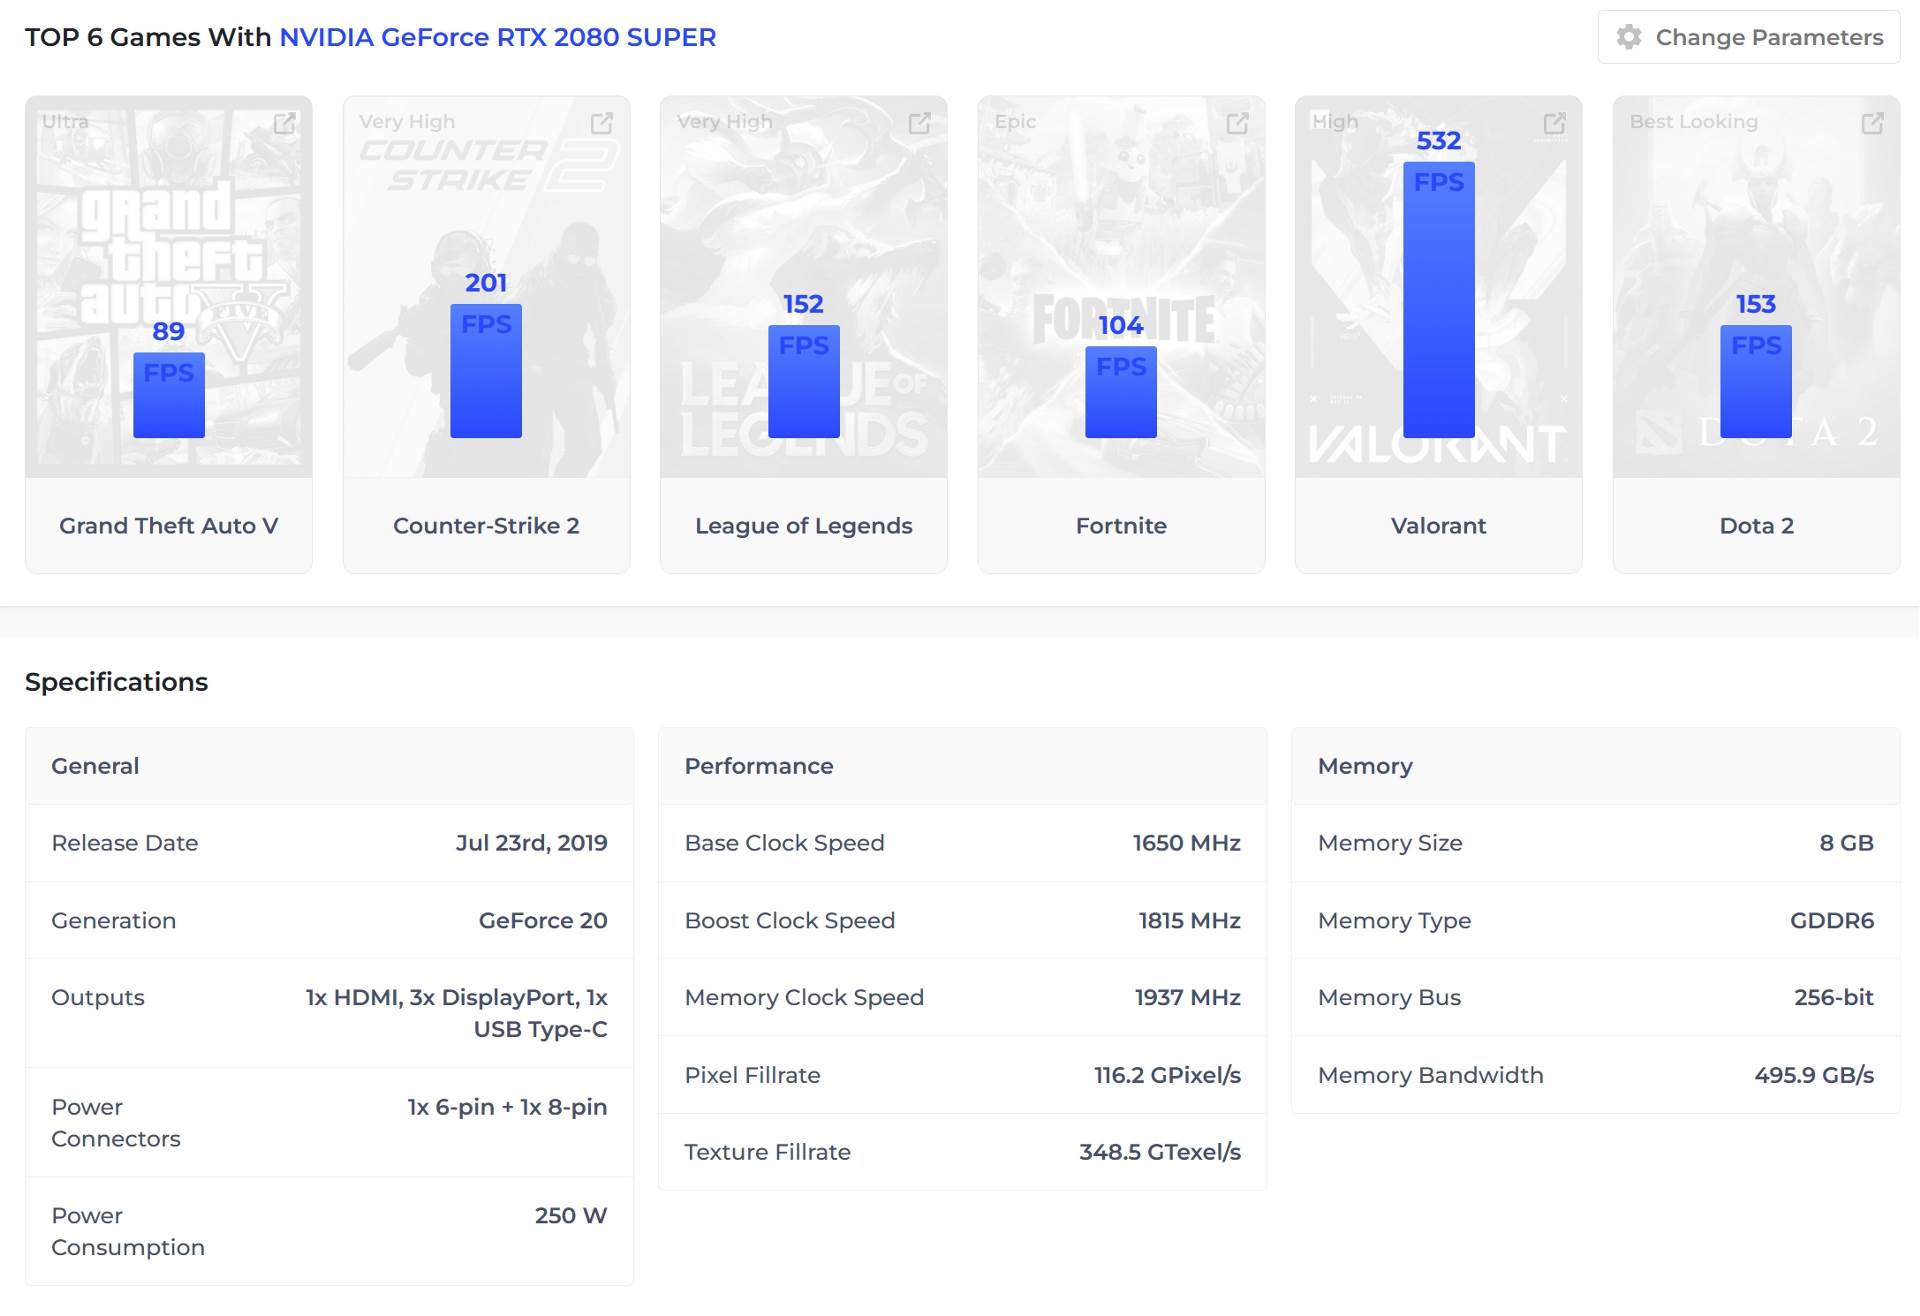Image resolution: width=1920 pixels, height=1316 pixels.
Task: Click the Boost Clock Speed value 1815 MHz
Action: click(x=1190, y=920)
